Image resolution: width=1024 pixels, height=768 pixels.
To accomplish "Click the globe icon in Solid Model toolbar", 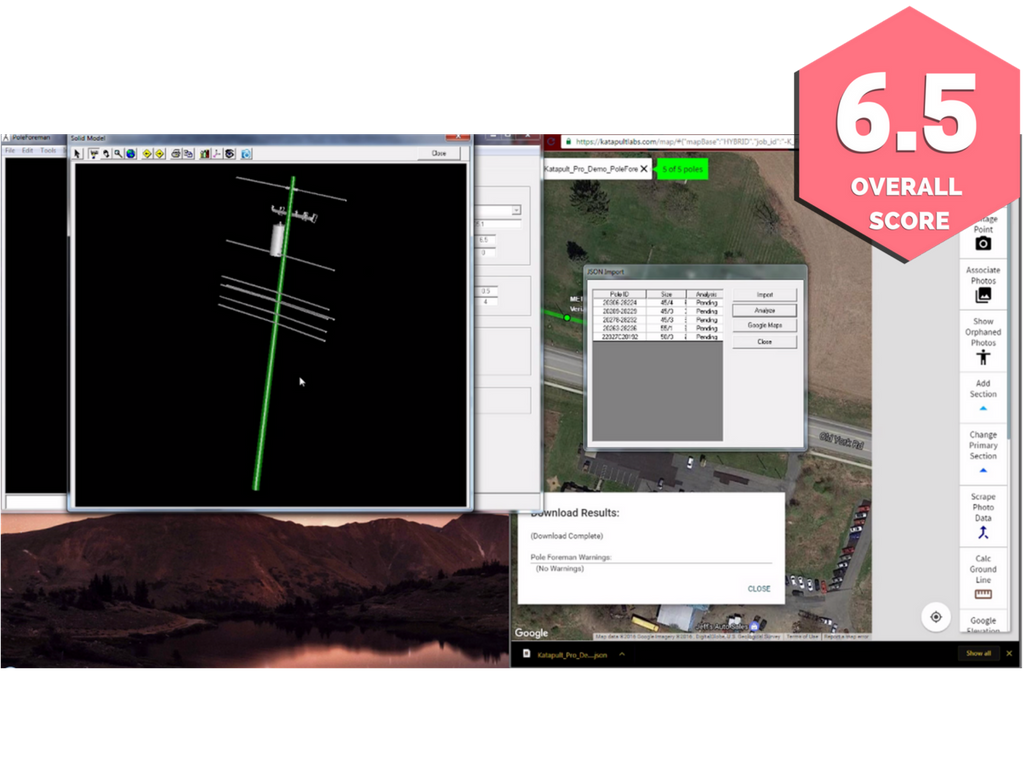I will coord(131,154).
